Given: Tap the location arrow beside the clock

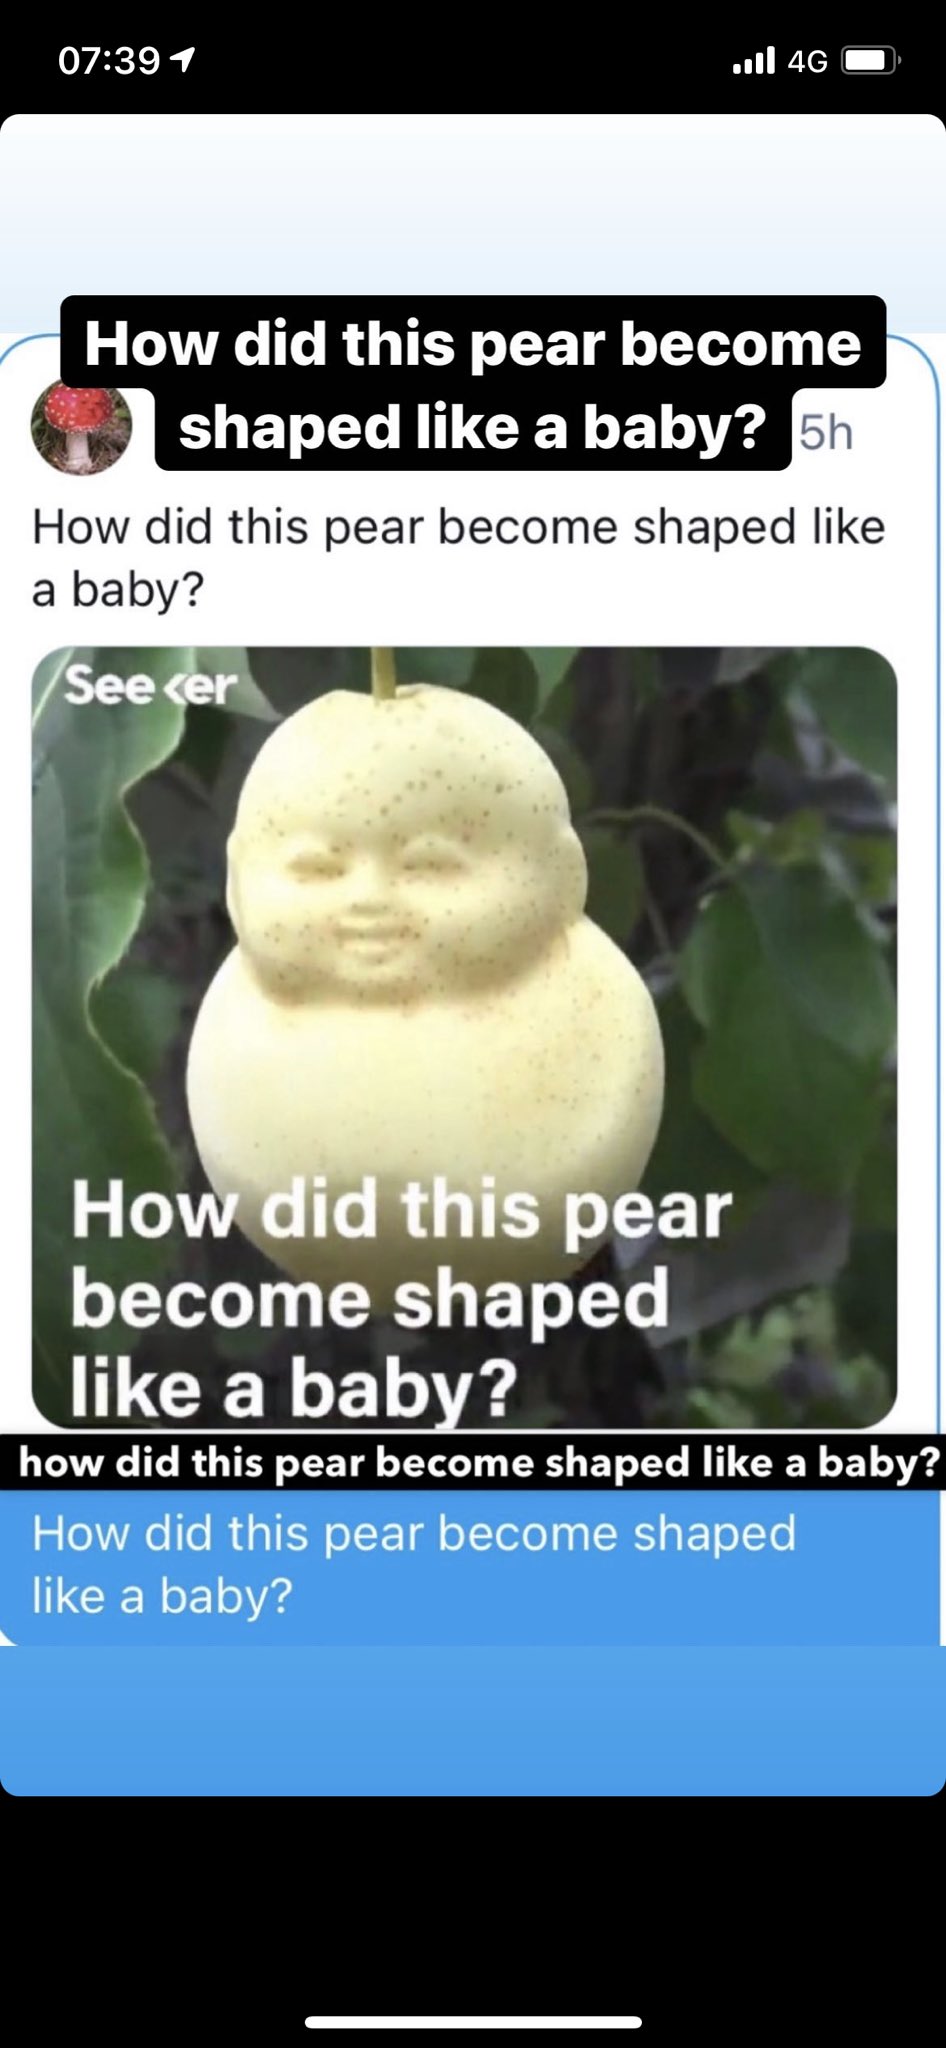Looking at the screenshot, I should (182, 61).
